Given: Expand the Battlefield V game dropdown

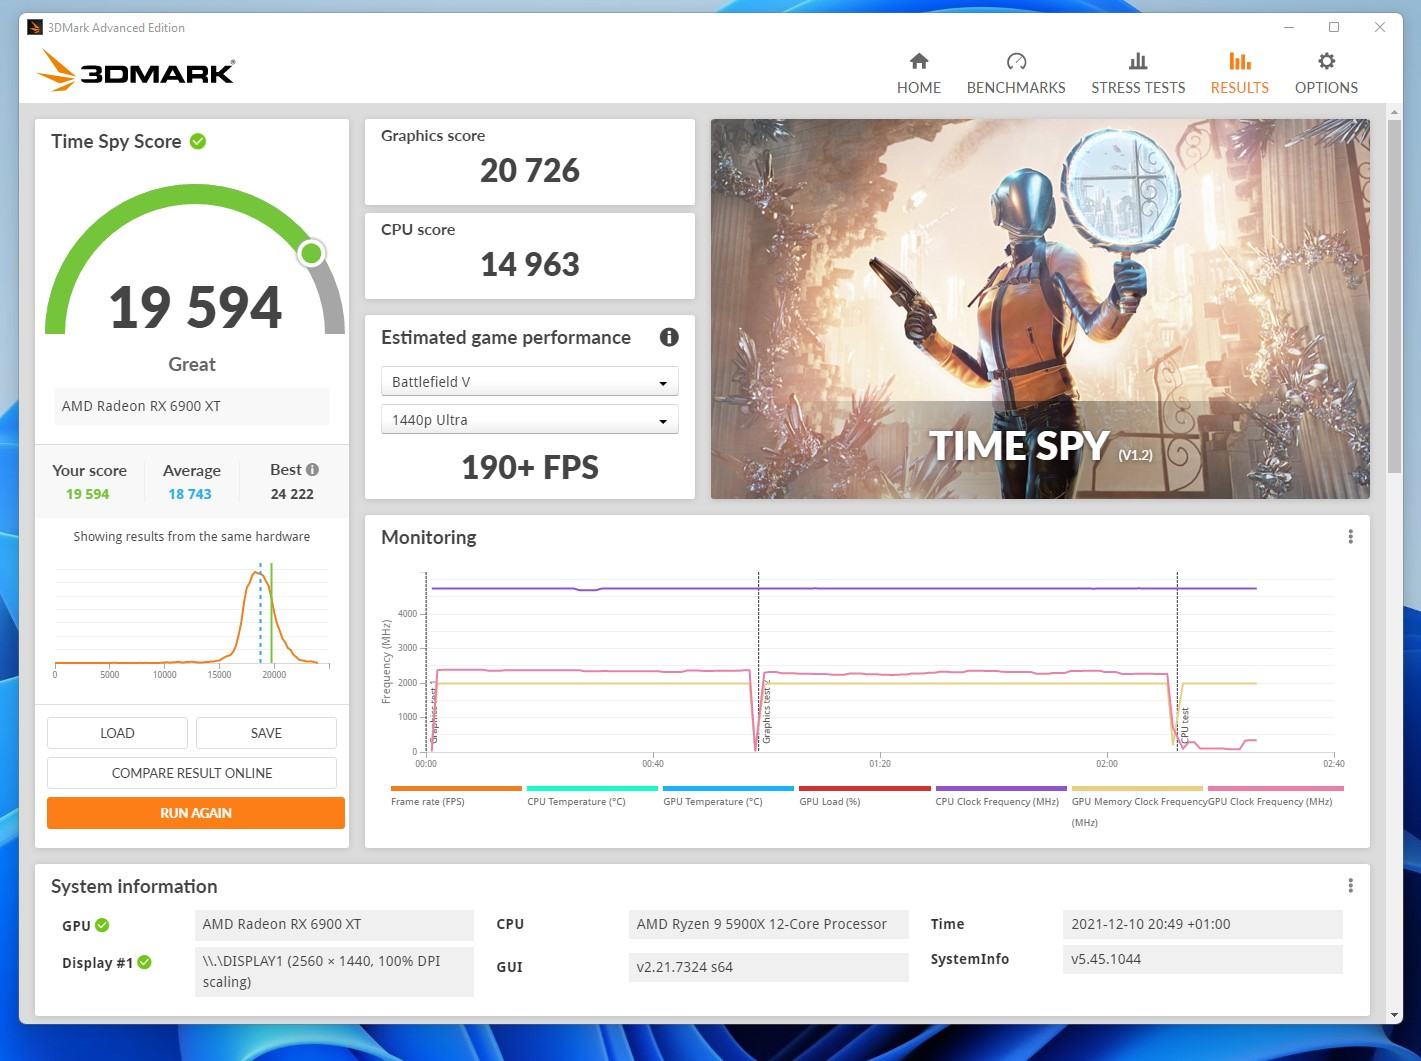Looking at the screenshot, I should [x=529, y=382].
